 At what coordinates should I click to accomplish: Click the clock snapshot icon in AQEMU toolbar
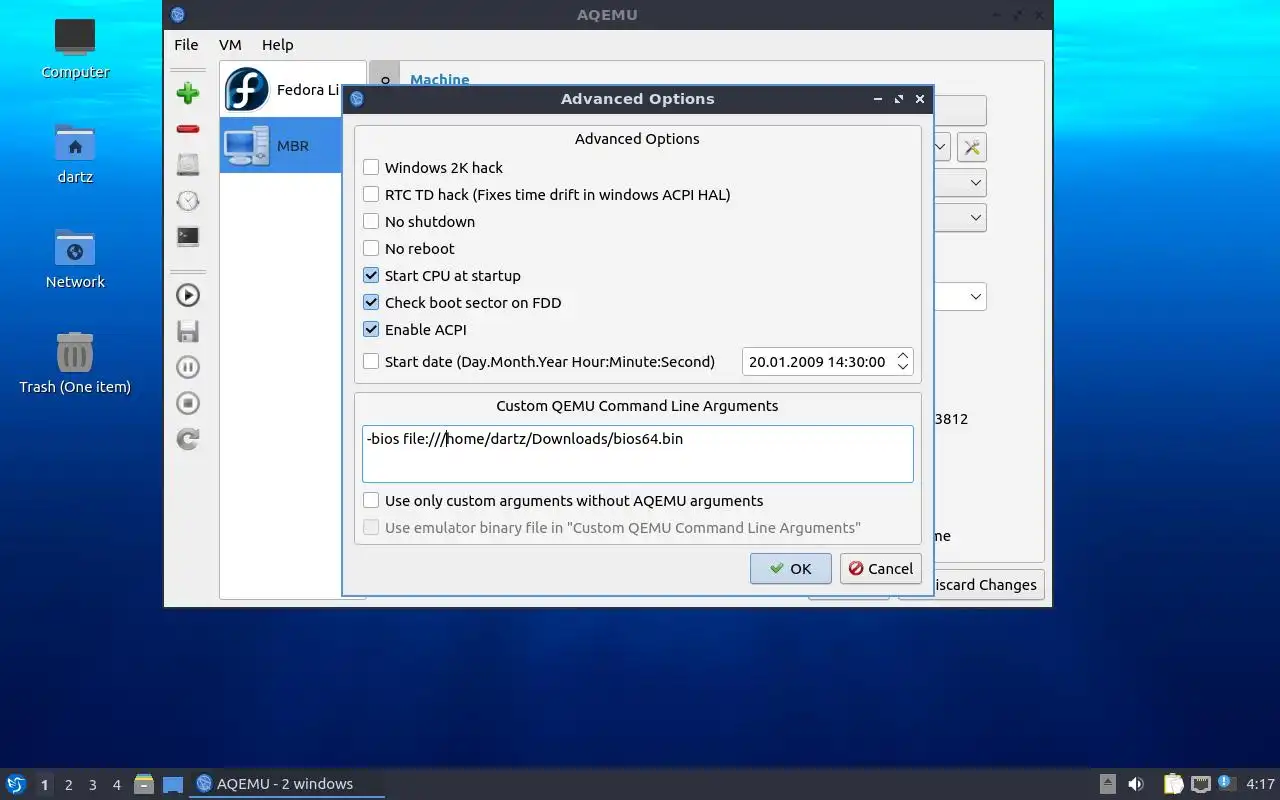(x=187, y=201)
